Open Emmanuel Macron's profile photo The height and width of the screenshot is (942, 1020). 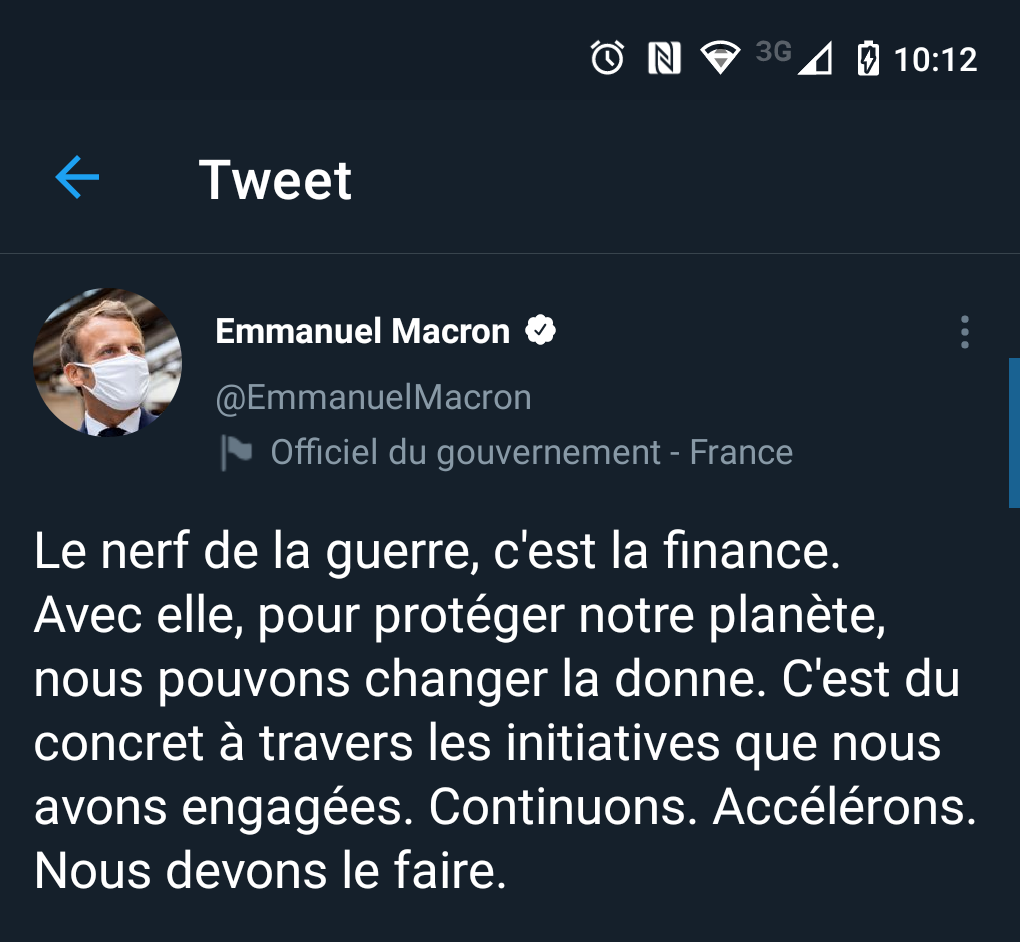coord(108,363)
